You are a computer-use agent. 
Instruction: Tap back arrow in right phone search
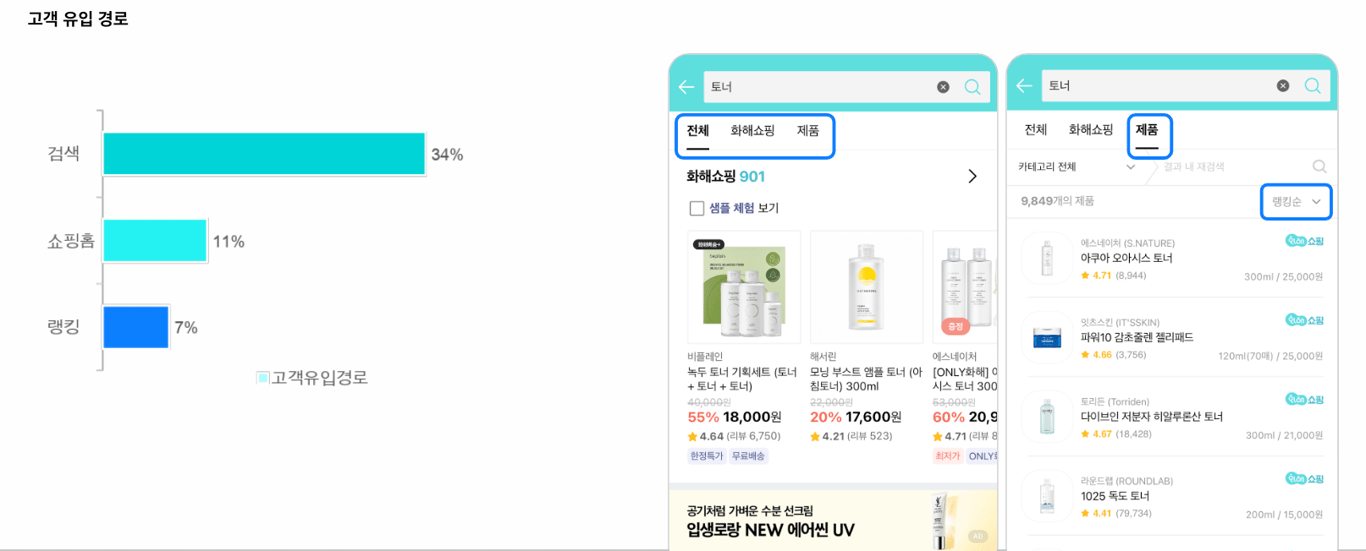point(1024,86)
